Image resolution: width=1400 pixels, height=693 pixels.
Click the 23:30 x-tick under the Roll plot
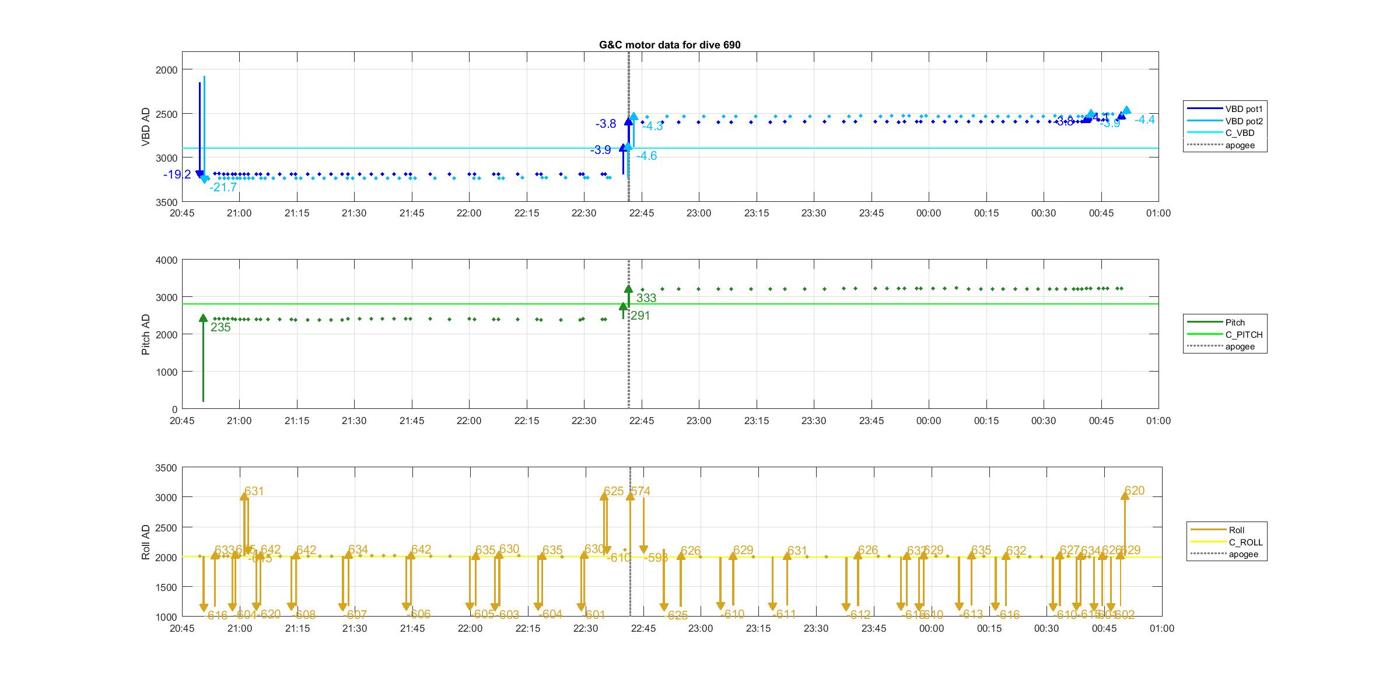point(816,628)
